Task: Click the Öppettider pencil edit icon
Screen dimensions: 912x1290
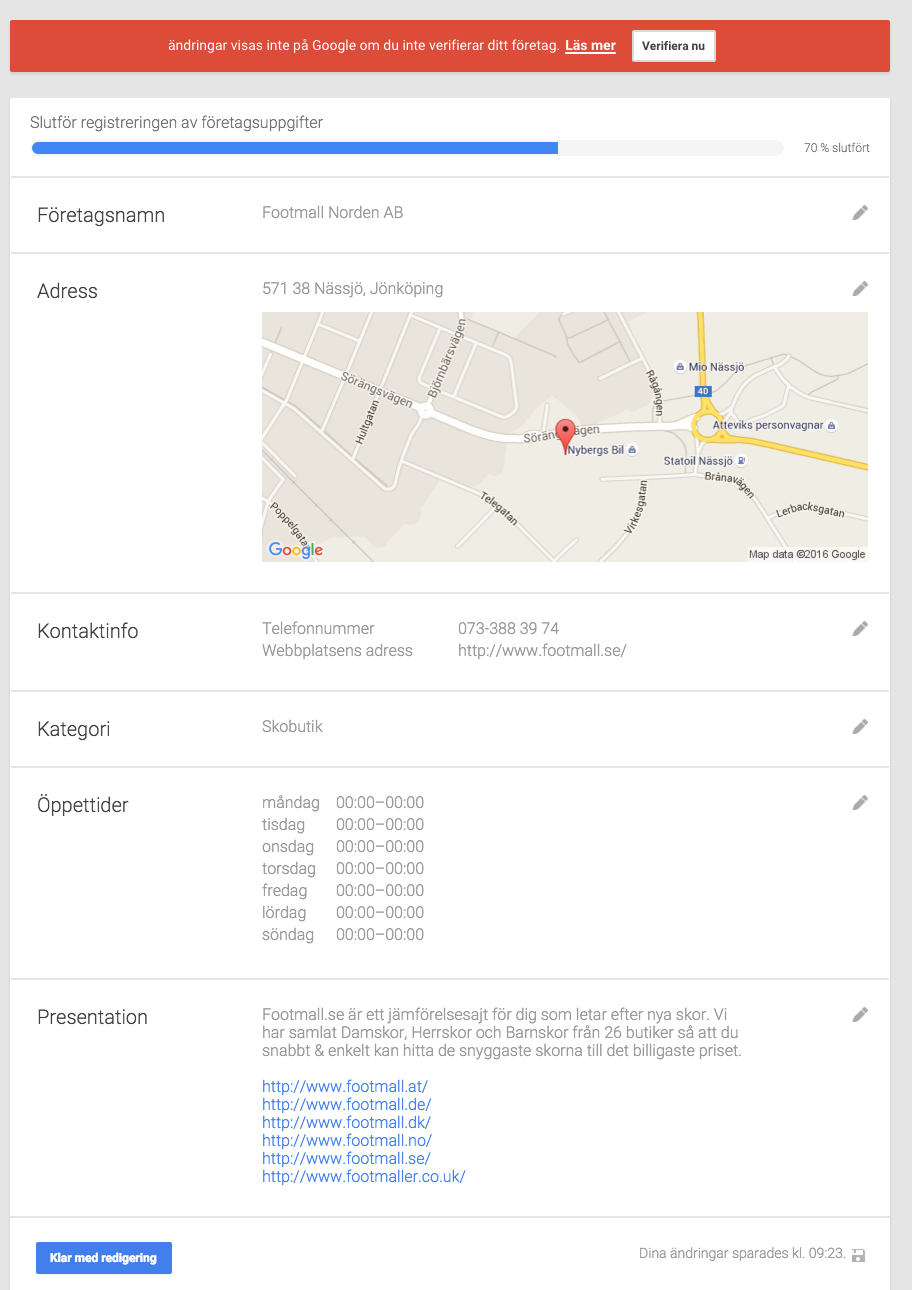Action: click(x=860, y=802)
